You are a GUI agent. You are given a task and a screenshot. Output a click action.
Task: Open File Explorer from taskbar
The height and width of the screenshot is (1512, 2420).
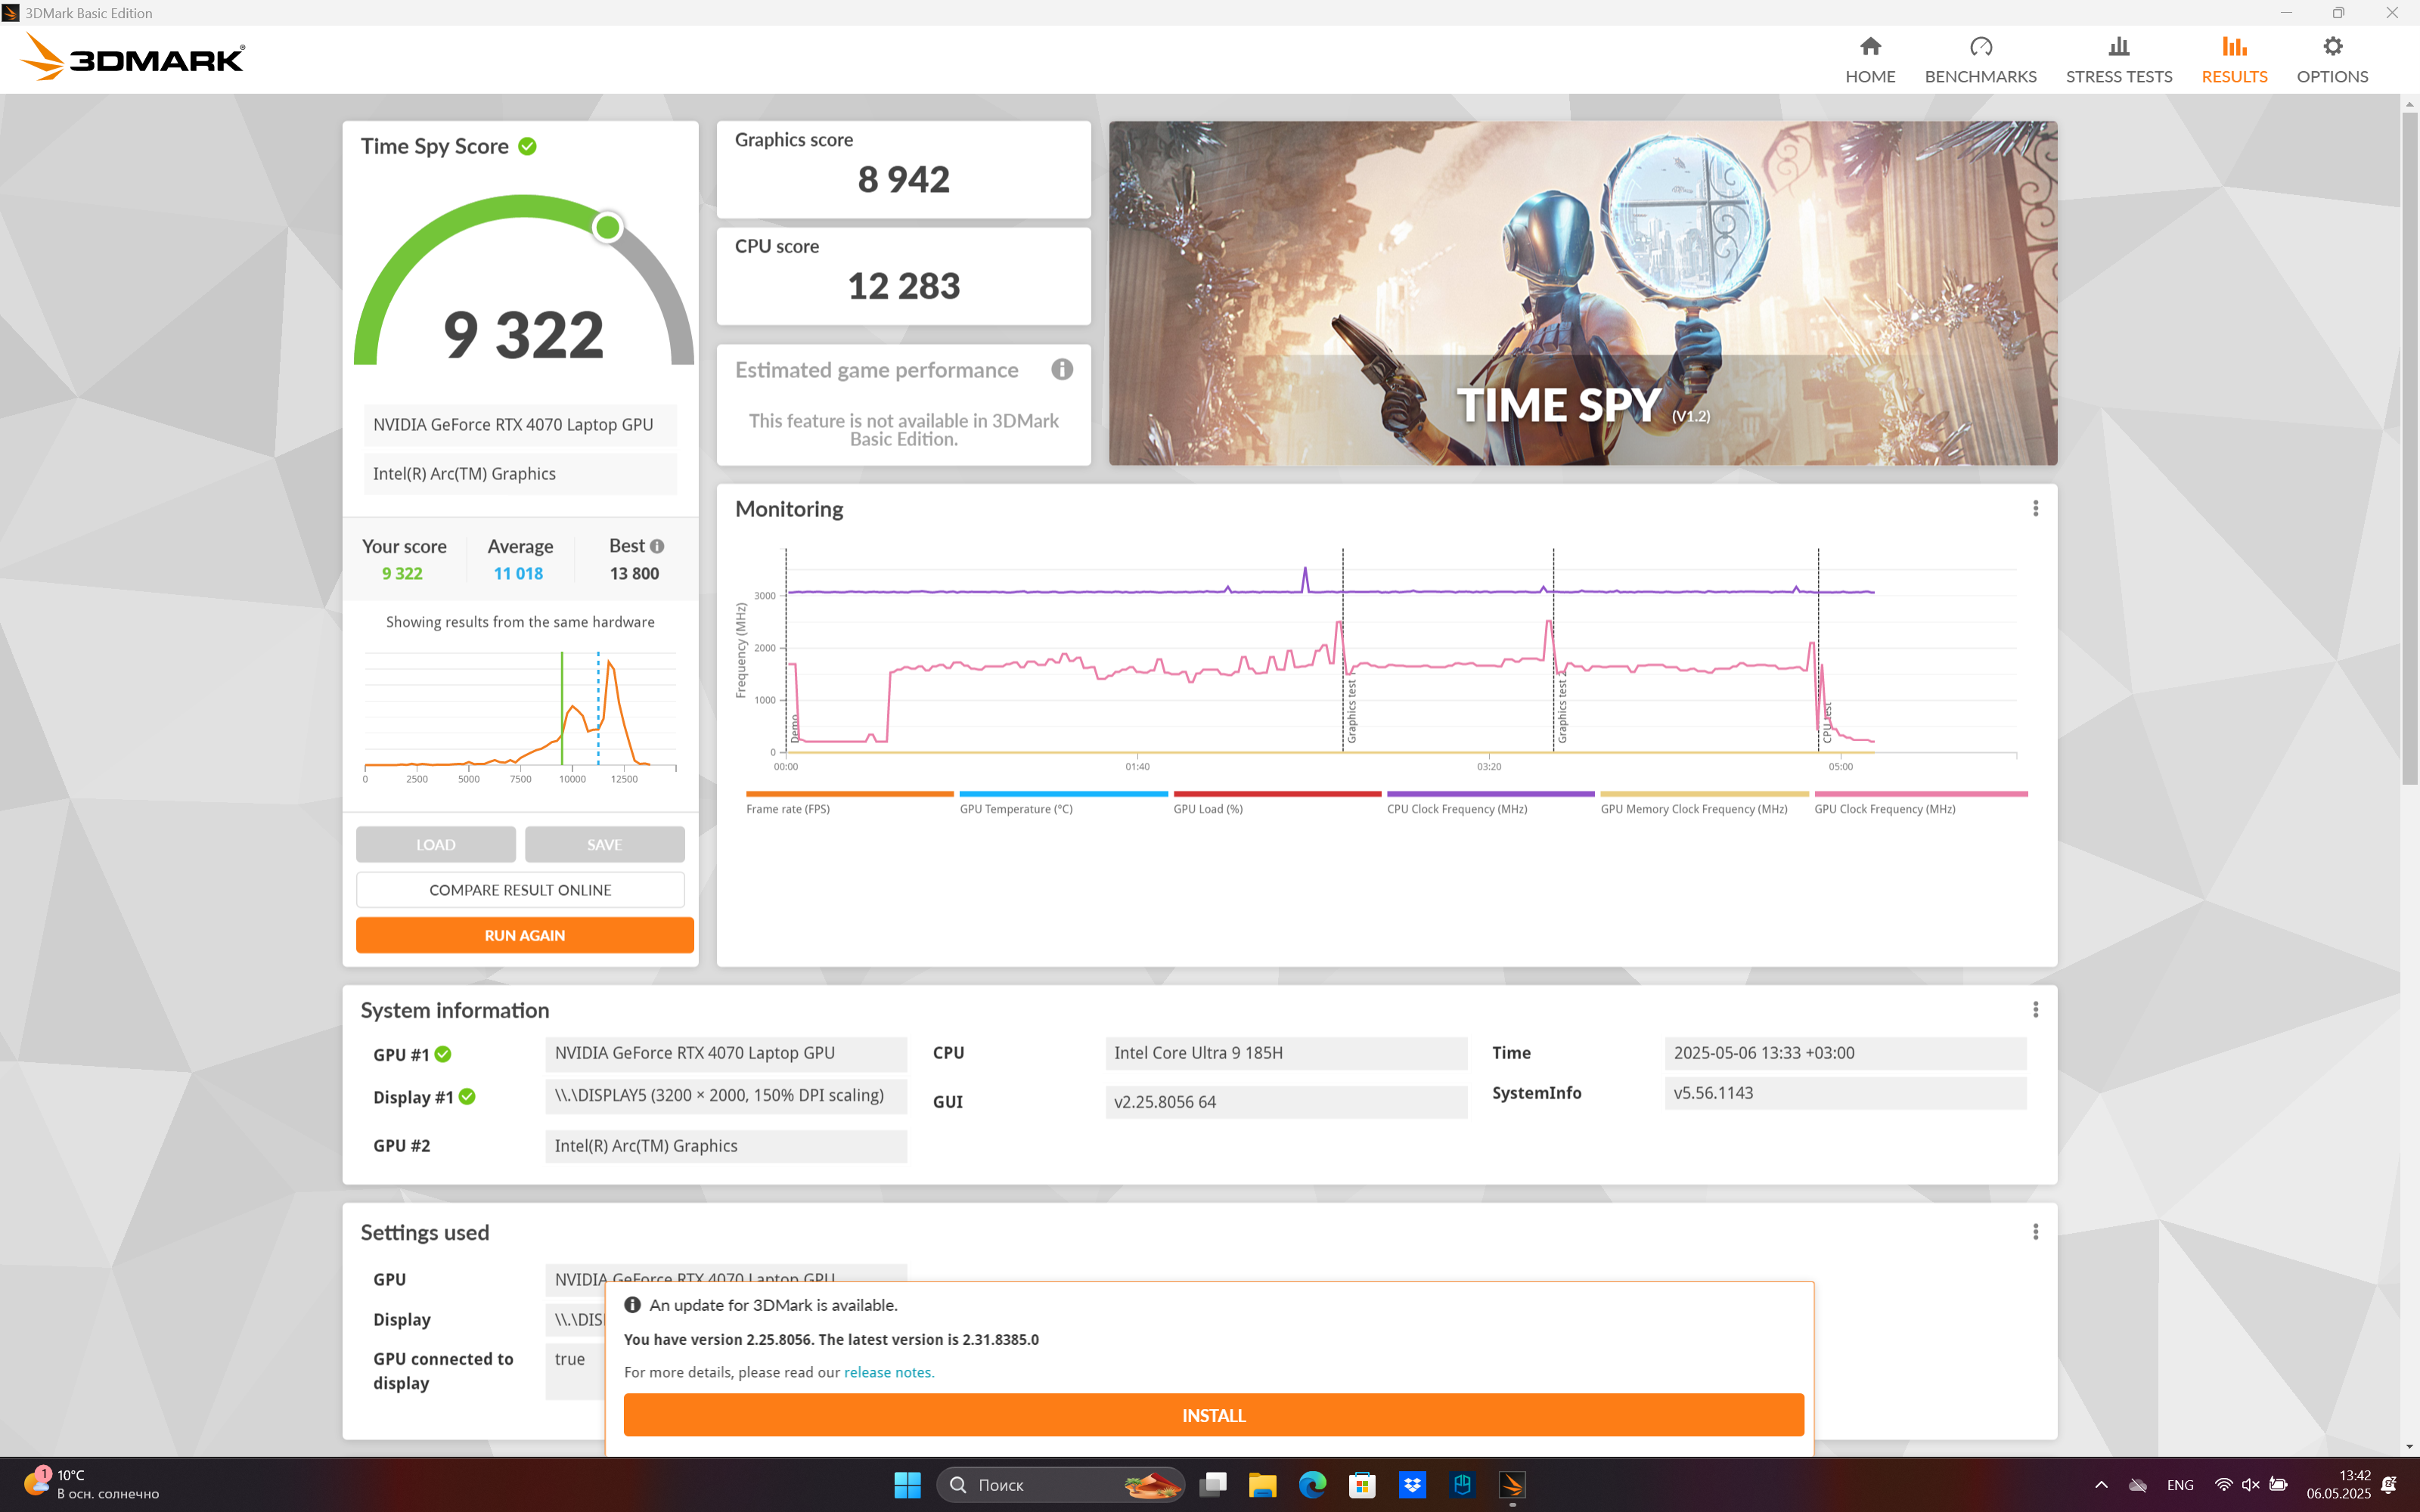click(x=1262, y=1484)
